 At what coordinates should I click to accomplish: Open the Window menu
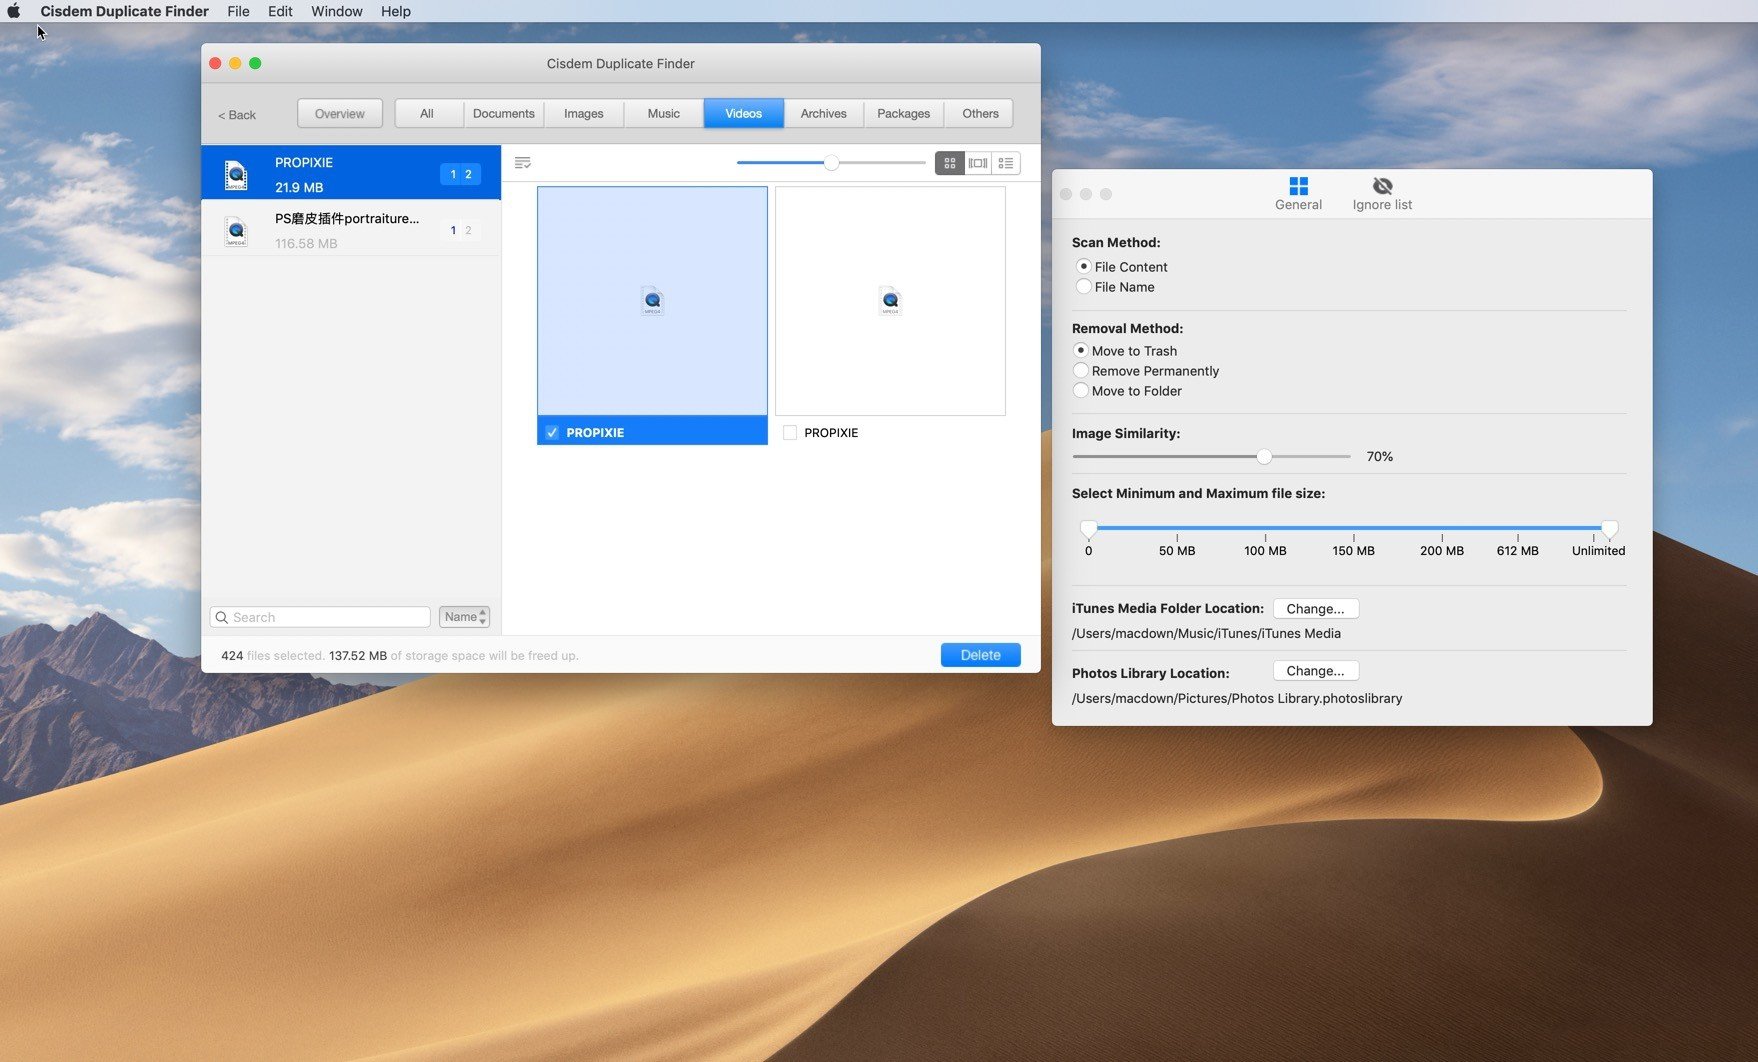337,11
